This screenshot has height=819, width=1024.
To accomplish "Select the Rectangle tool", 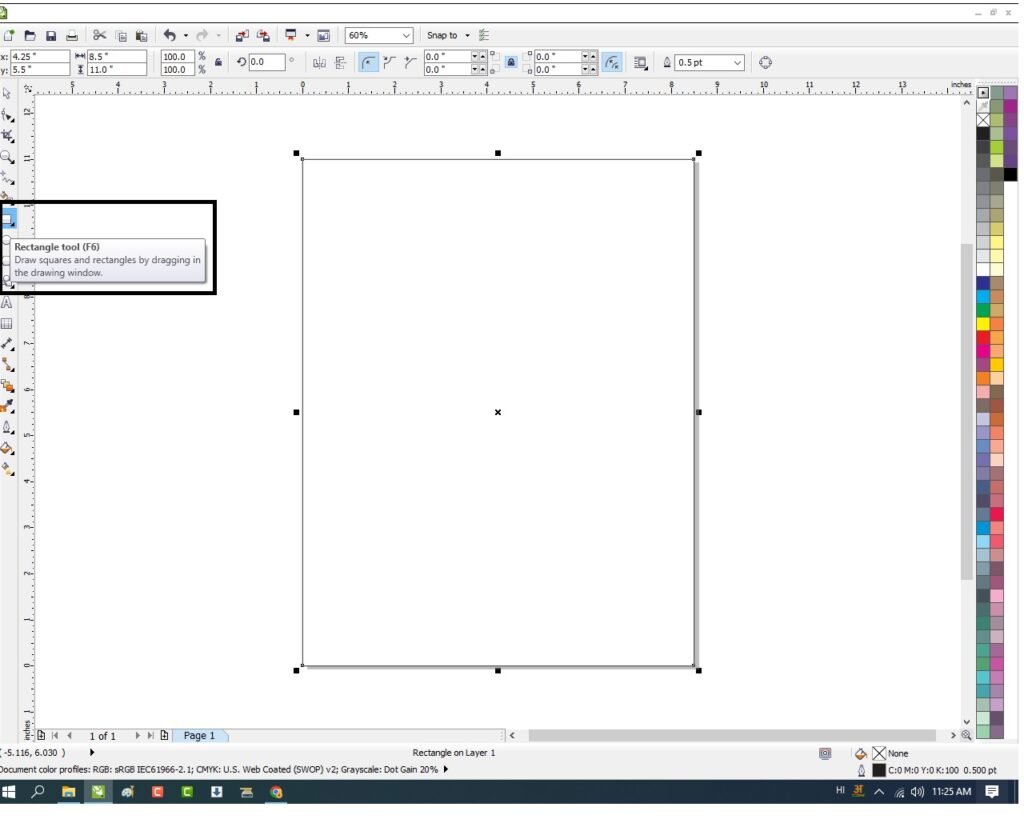I will click(8, 218).
